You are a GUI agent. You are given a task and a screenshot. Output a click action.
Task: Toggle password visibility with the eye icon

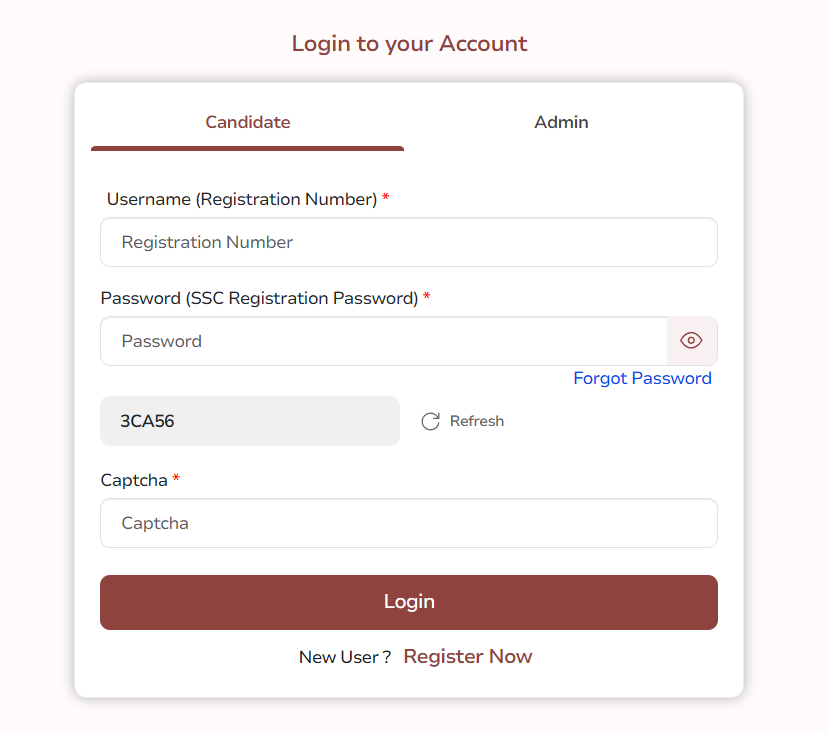pos(691,341)
